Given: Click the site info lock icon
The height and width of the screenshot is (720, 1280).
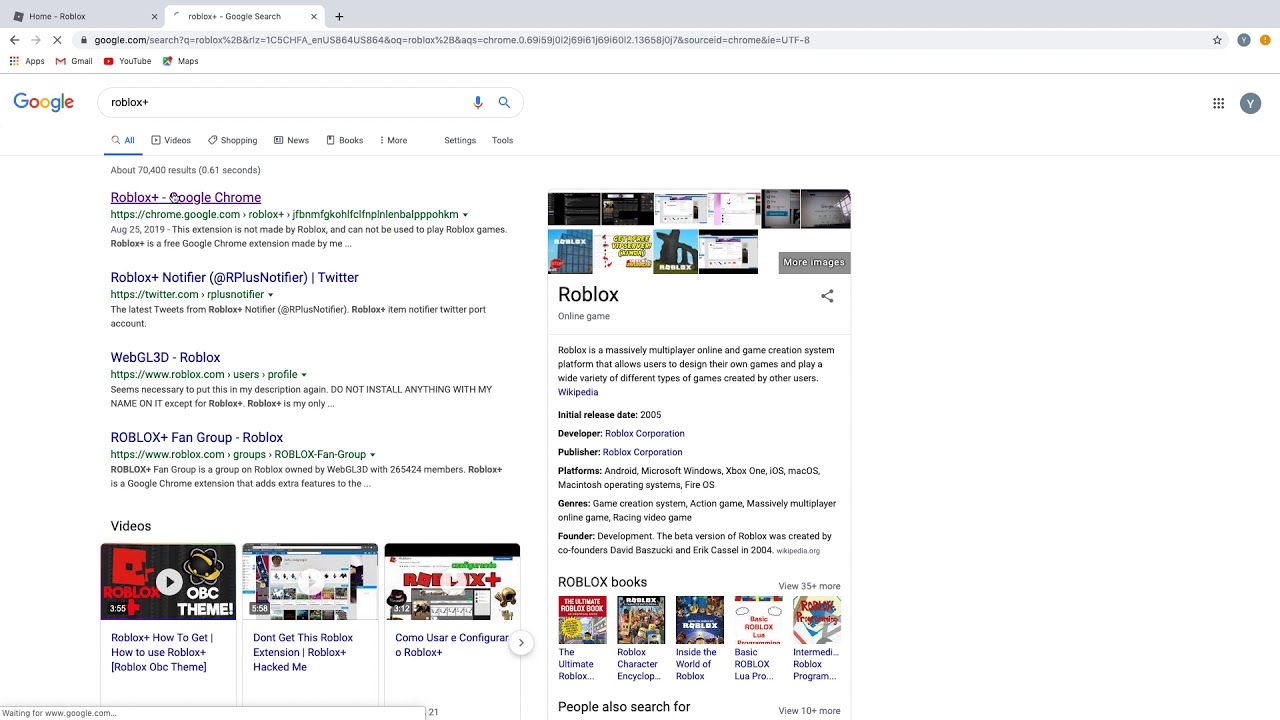Looking at the screenshot, I should point(85,40).
